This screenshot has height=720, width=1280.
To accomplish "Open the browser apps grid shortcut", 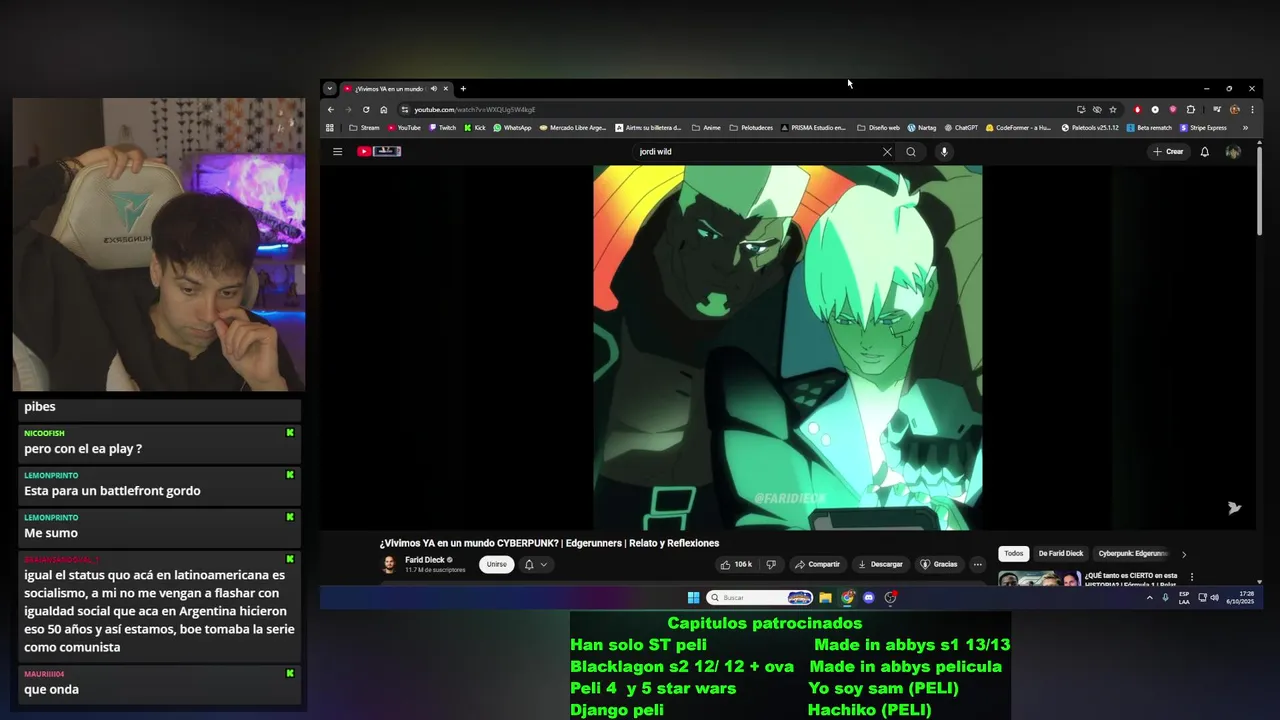I will coord(330,128).
